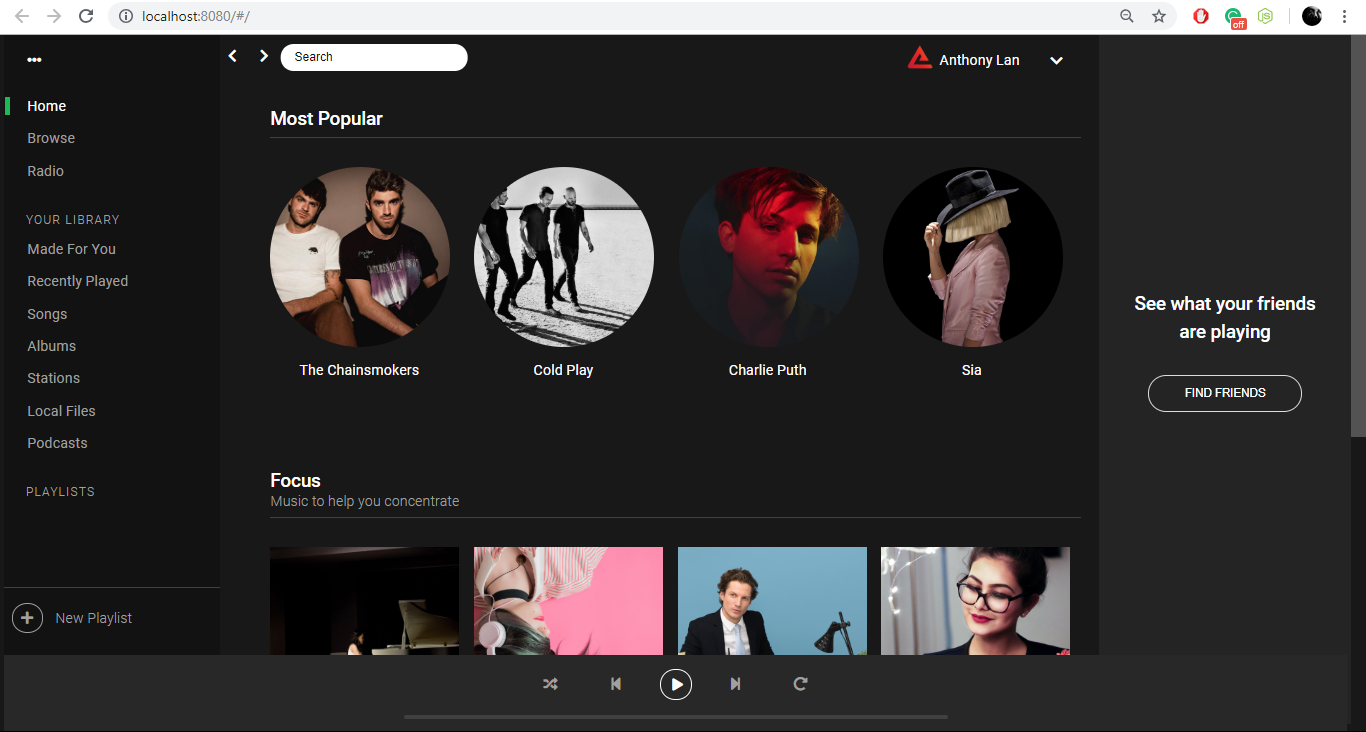1366x732 pixels.
Task: Open Radio in the sidebar
Action: pyautogui.click(x=45, y=171)
